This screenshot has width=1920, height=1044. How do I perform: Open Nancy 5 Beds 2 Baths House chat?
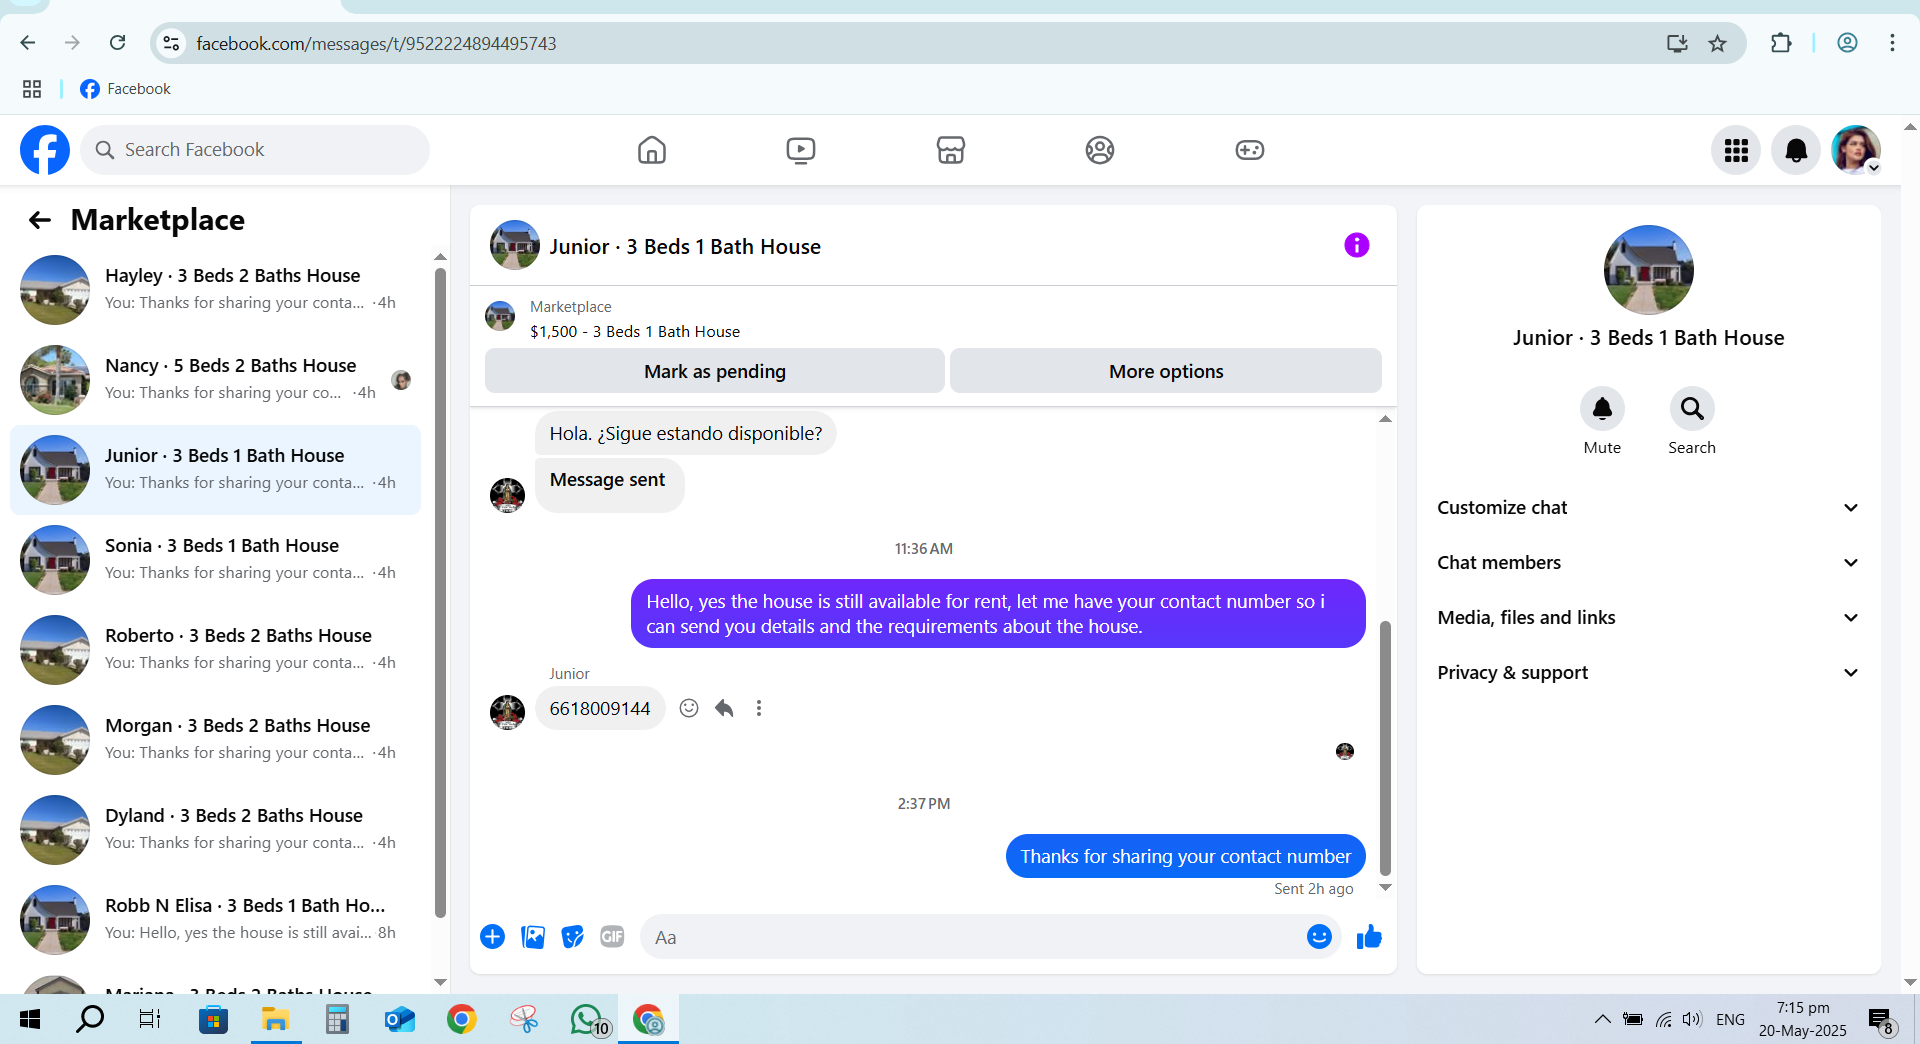215,380
